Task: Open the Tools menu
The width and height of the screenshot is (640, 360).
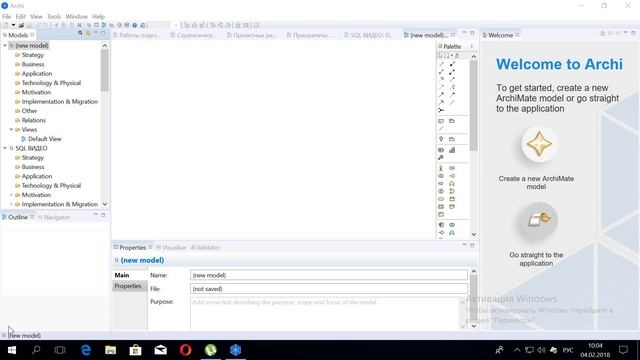Action: tap(54, 17)
